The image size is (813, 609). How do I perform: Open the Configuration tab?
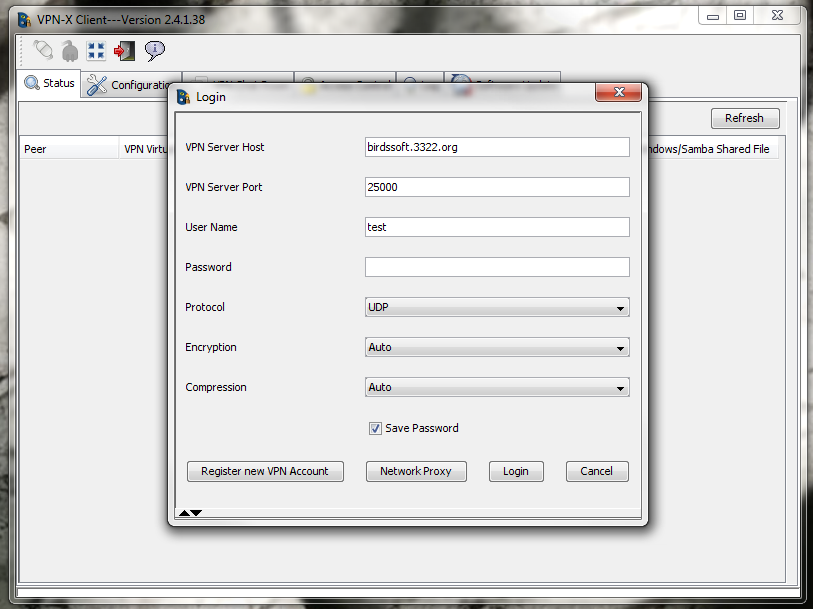pyautogui.click(x=131, y=84)
